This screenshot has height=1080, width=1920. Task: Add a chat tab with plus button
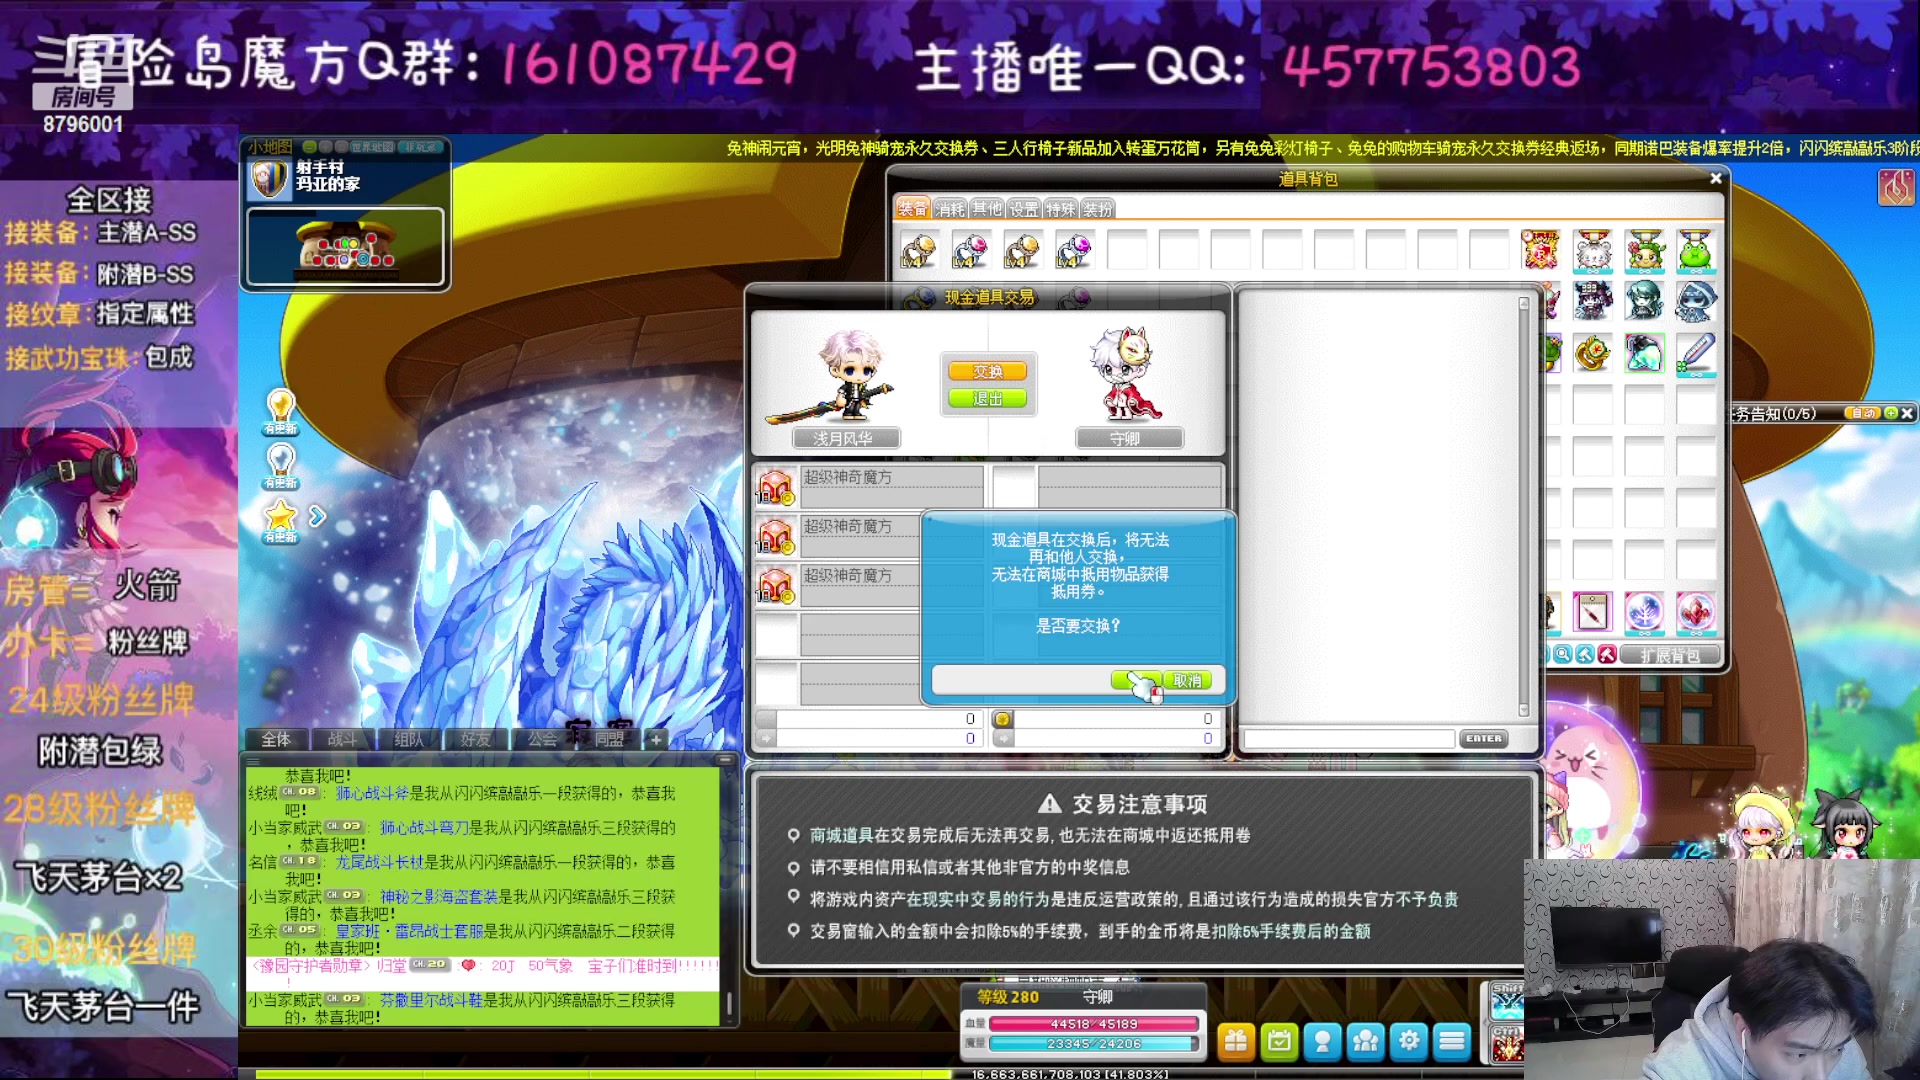[x=656, y=739]
